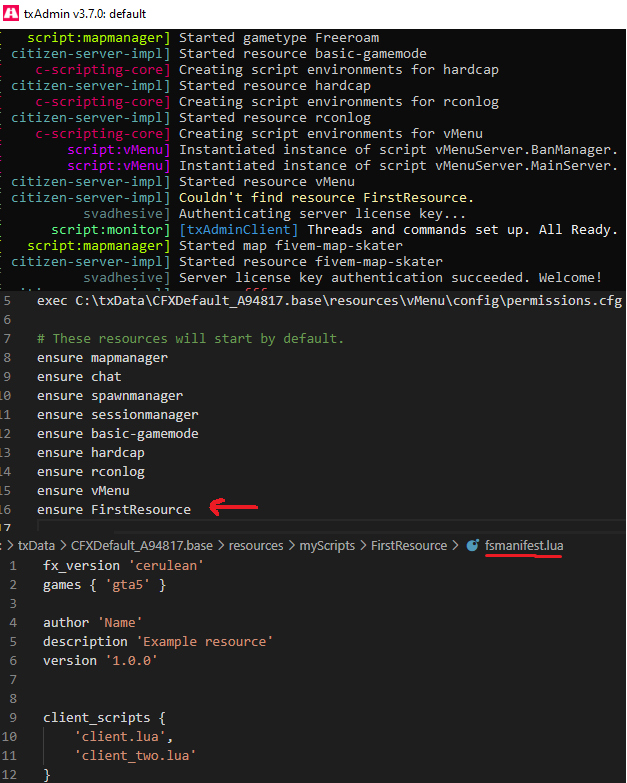Image resolution: width=627 pixels, height=783 pixels.
Task: Click the txAdmin logo icon in title bar
Action: (x=10, y=13)
